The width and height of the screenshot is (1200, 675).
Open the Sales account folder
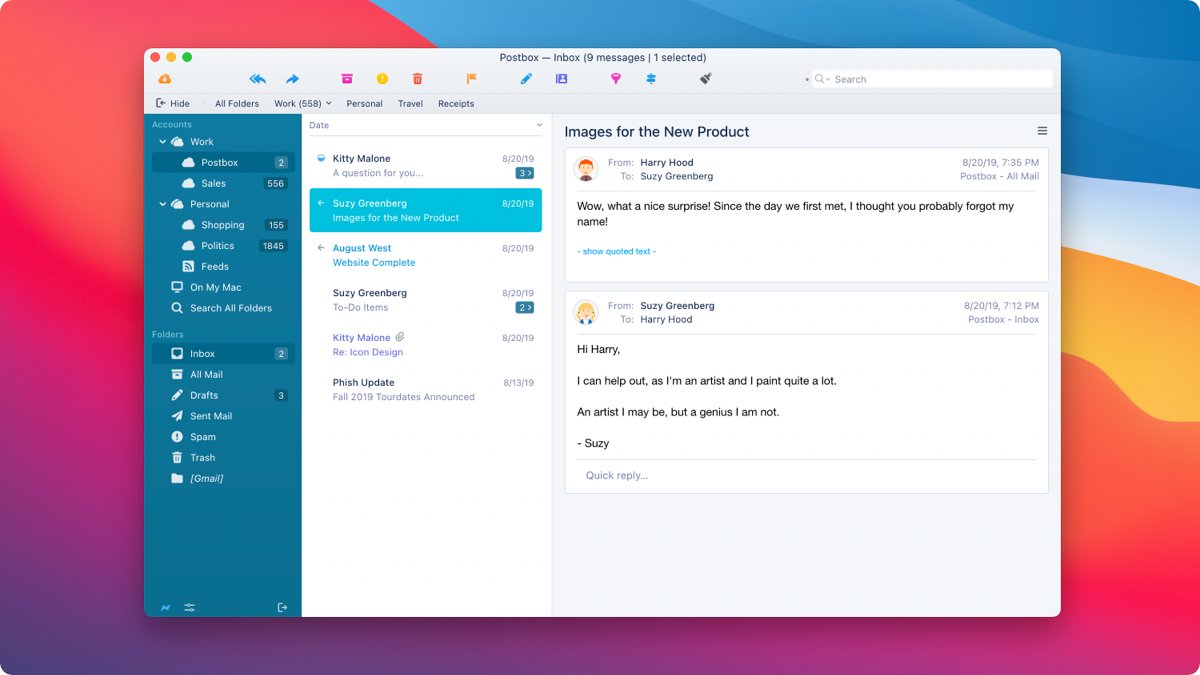(223, 183)
